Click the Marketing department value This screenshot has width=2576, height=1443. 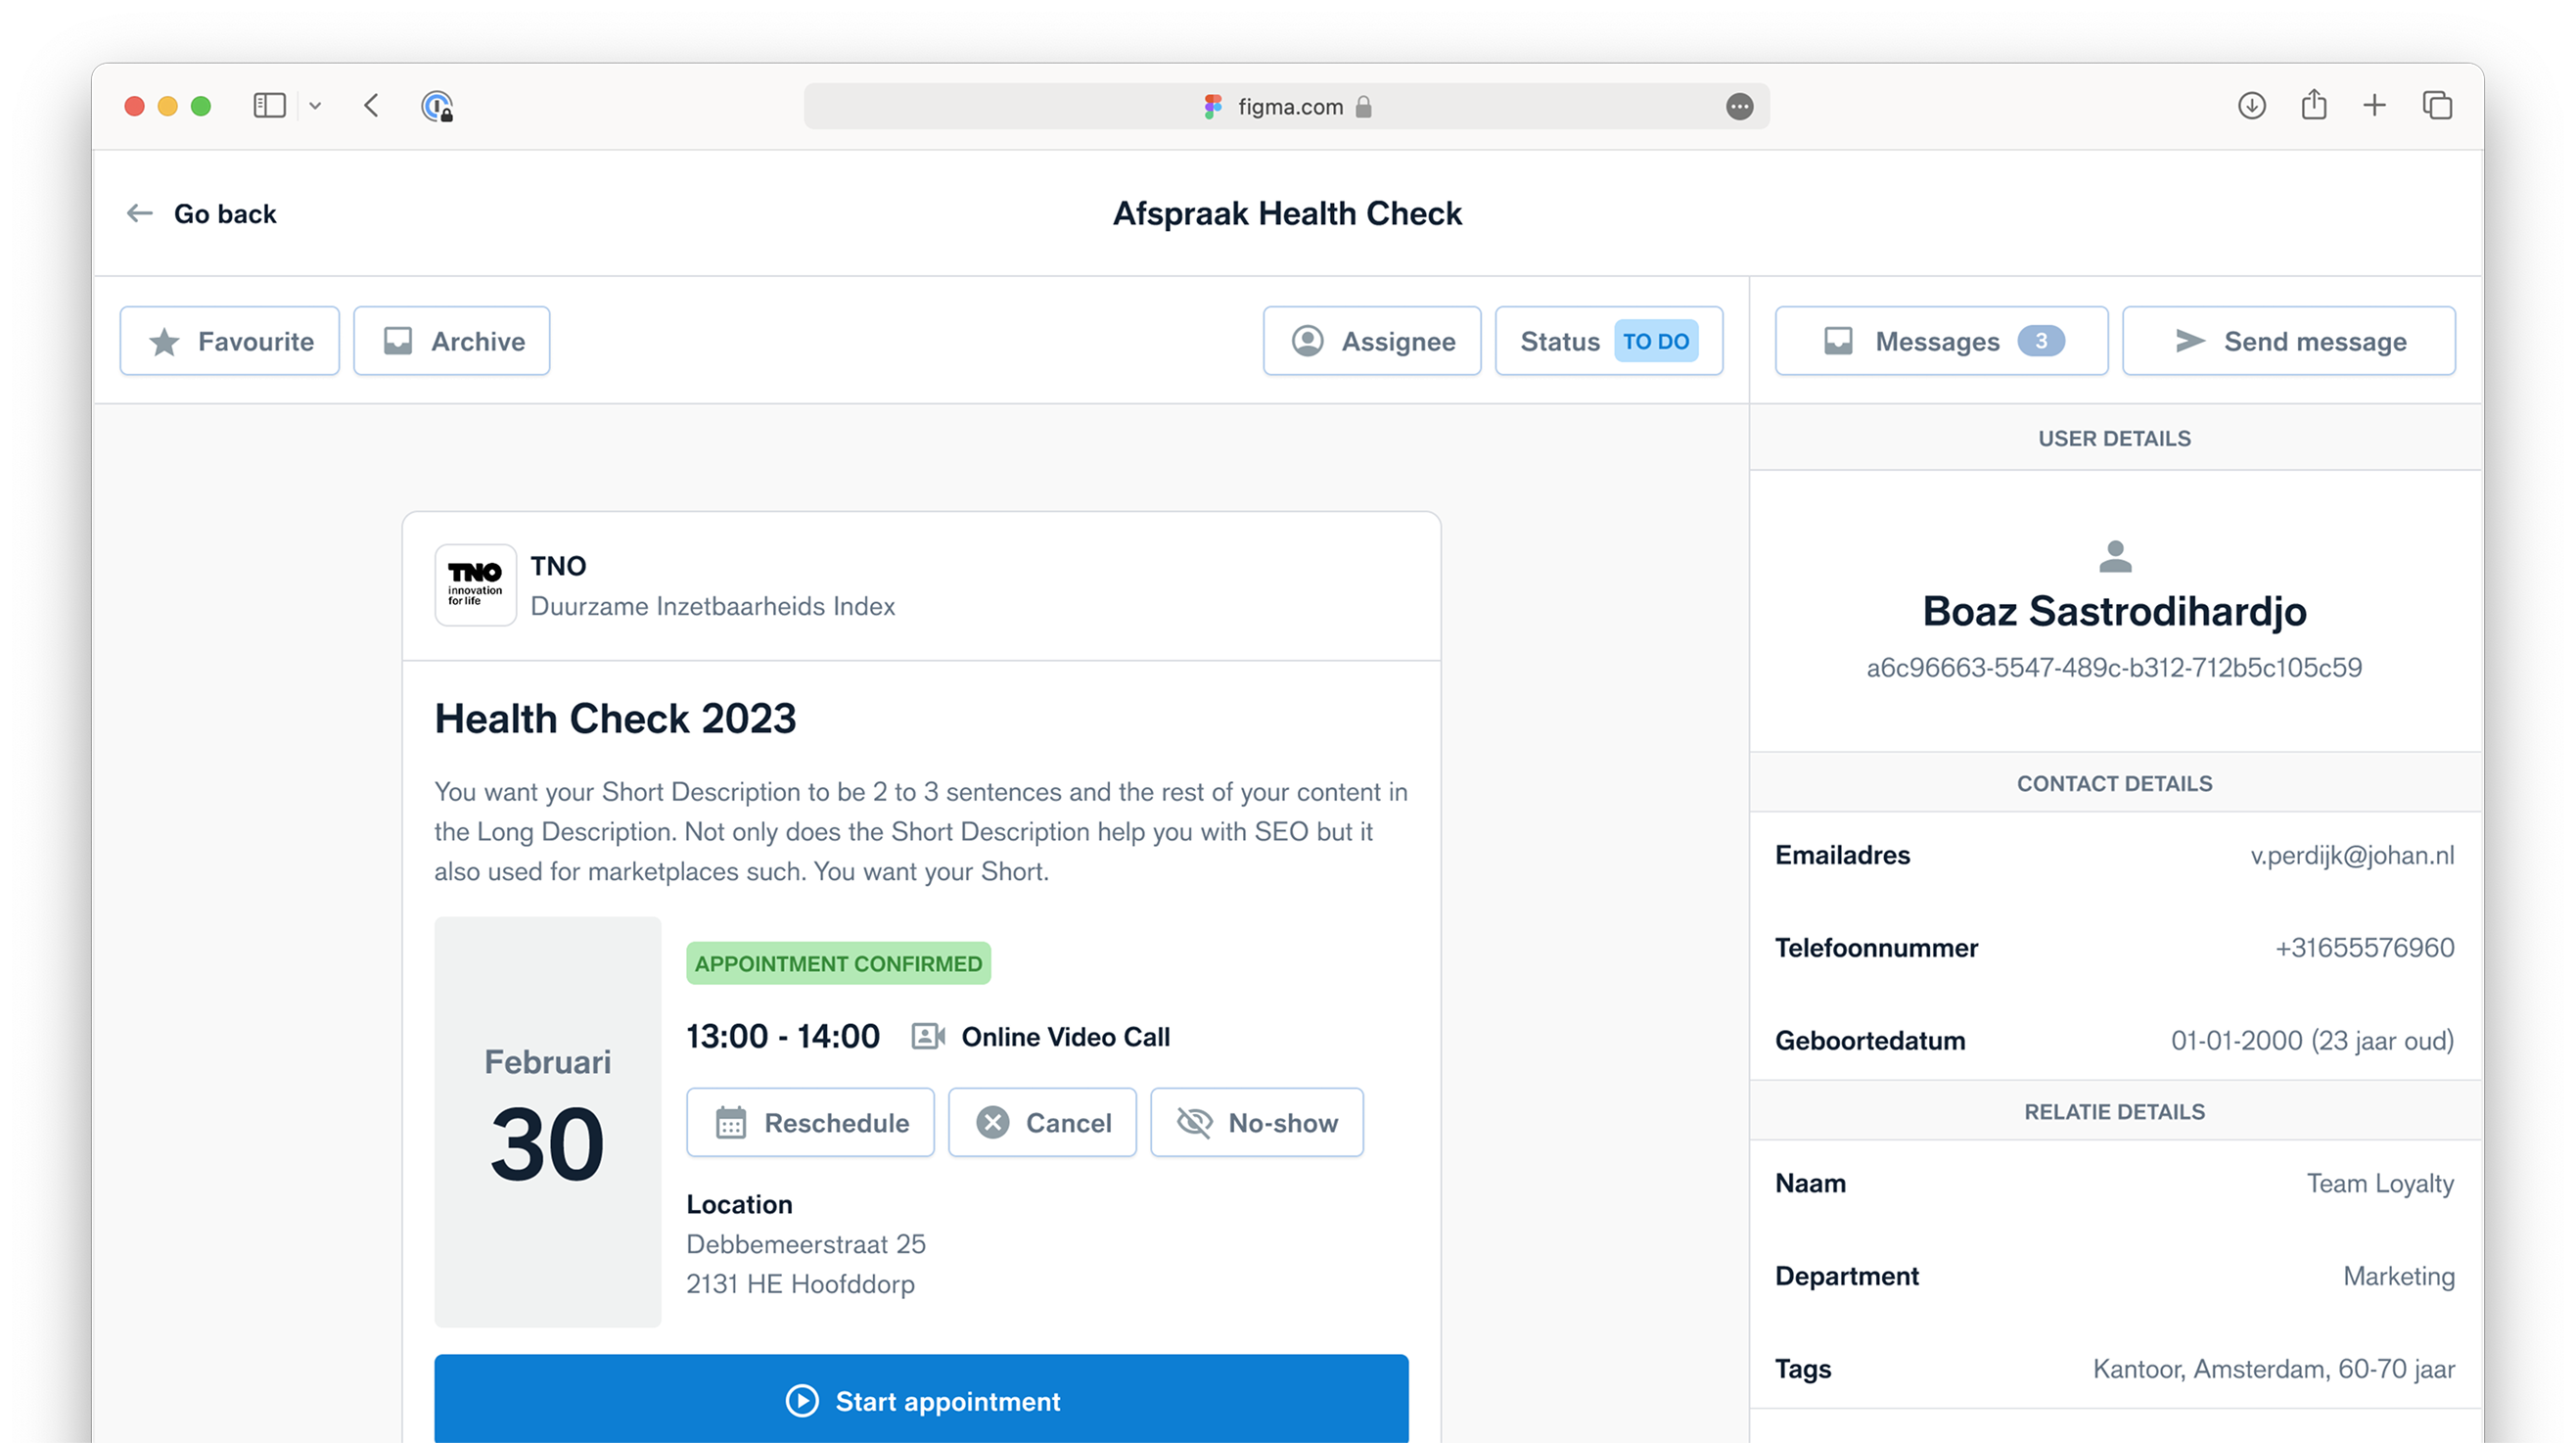click(x=2398, y=1275)
